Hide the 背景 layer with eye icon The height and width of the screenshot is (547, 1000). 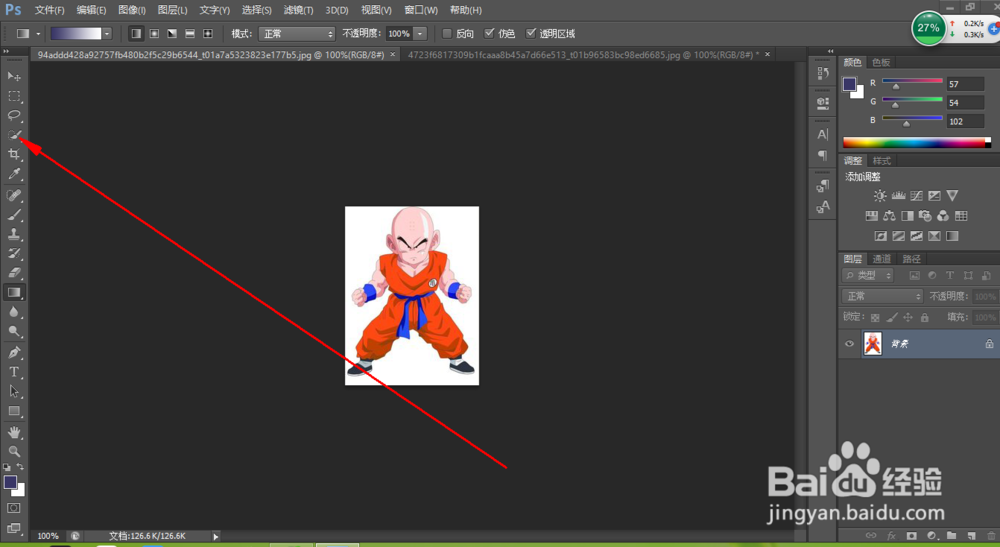pos(849,344)
